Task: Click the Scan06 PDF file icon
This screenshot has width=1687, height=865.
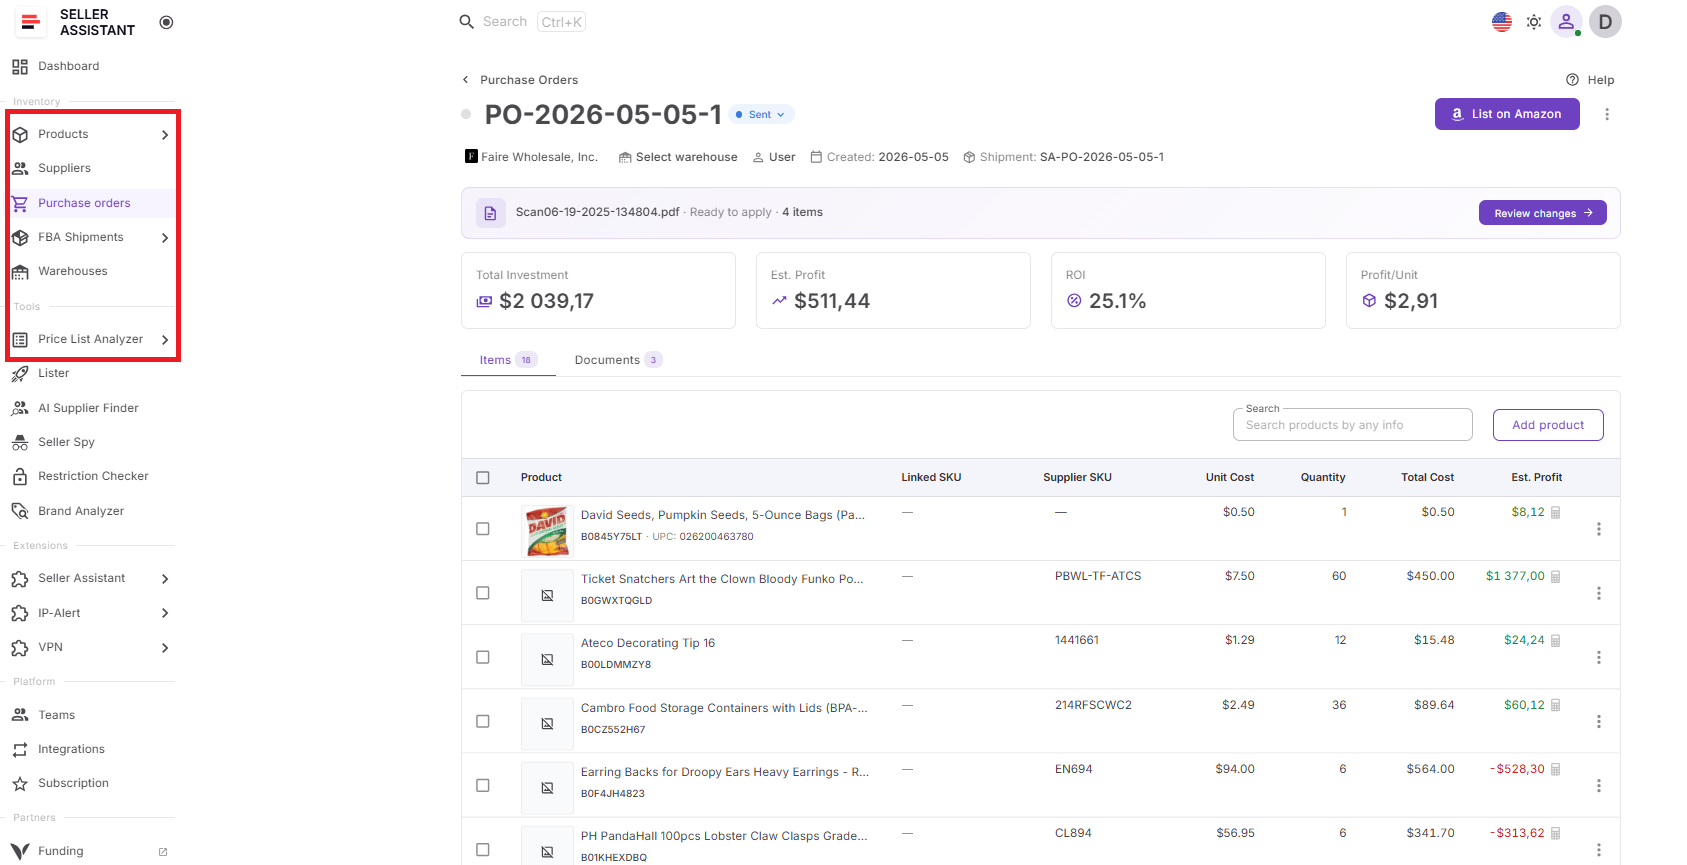Action: [x=490, y=213]
